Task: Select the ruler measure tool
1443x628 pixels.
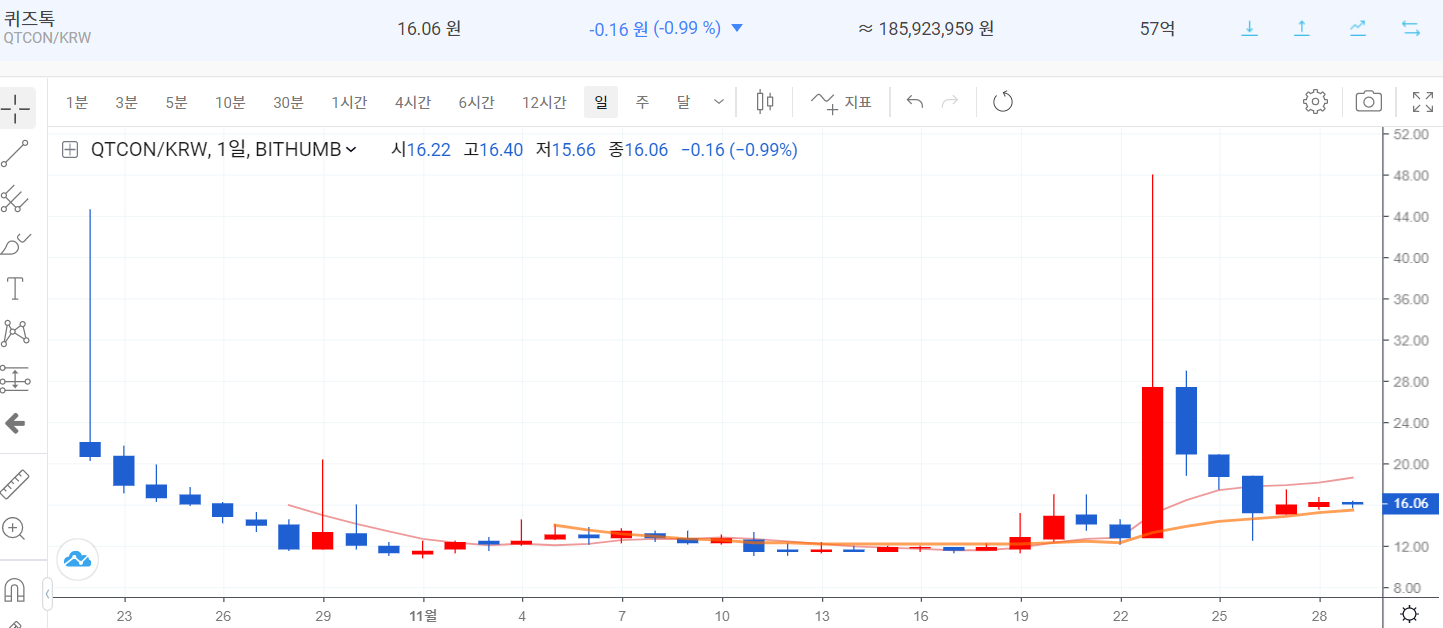Action: click(15, 484)
